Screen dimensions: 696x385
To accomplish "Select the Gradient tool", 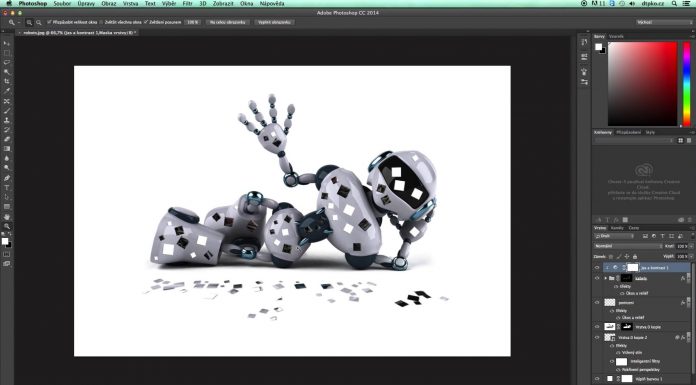I will (x=7, y=149).
